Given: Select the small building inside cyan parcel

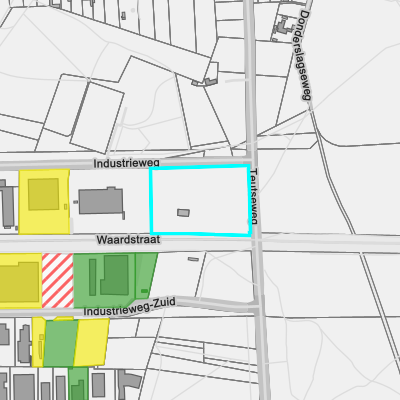Looking at the screenshot, I should click(183, 213).
